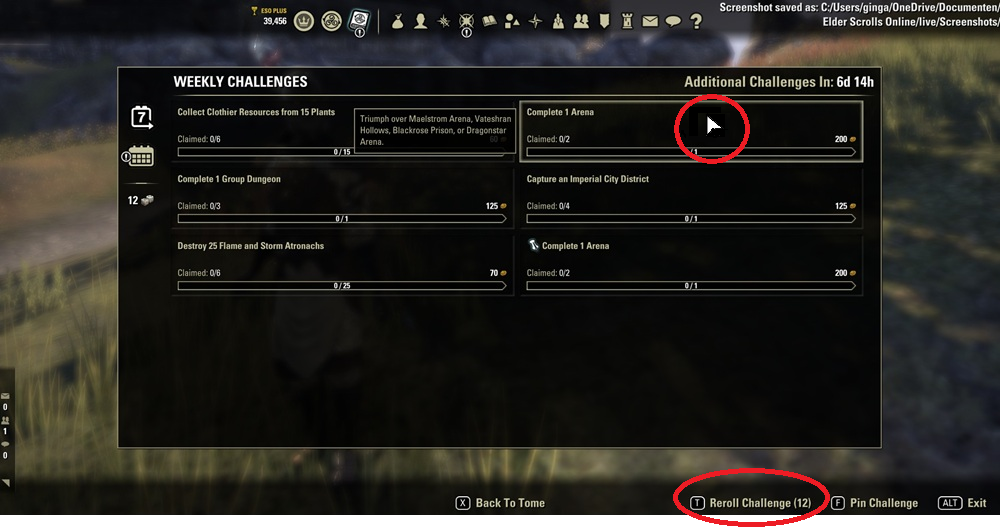Select Destroy 25 Flame and Storm Atronachs progress bar
Image resolution: width=1000 pixels, height=527 pixels.
342,286
